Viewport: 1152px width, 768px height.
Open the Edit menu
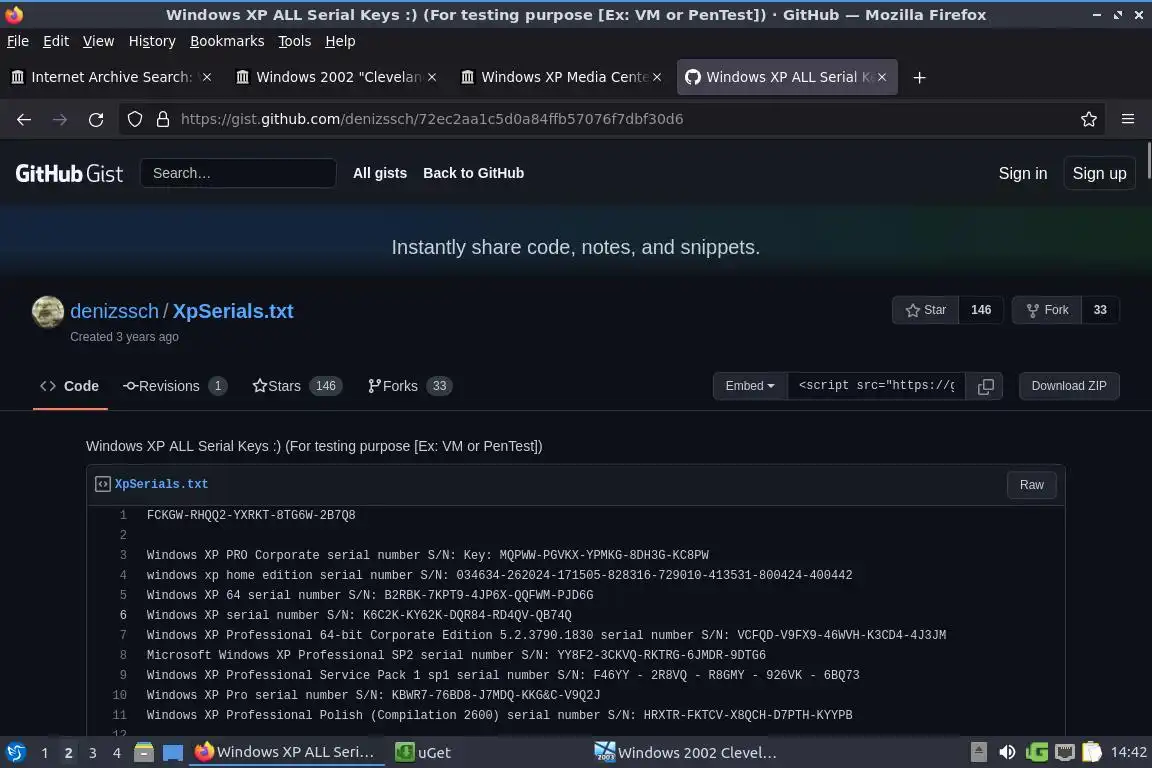click(x=56, y=41)
